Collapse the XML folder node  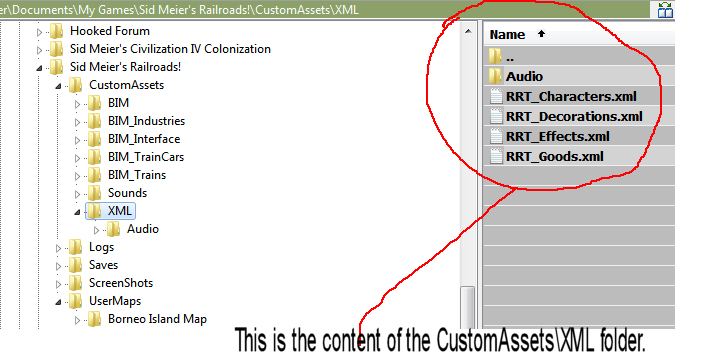(x=77, y=212)
